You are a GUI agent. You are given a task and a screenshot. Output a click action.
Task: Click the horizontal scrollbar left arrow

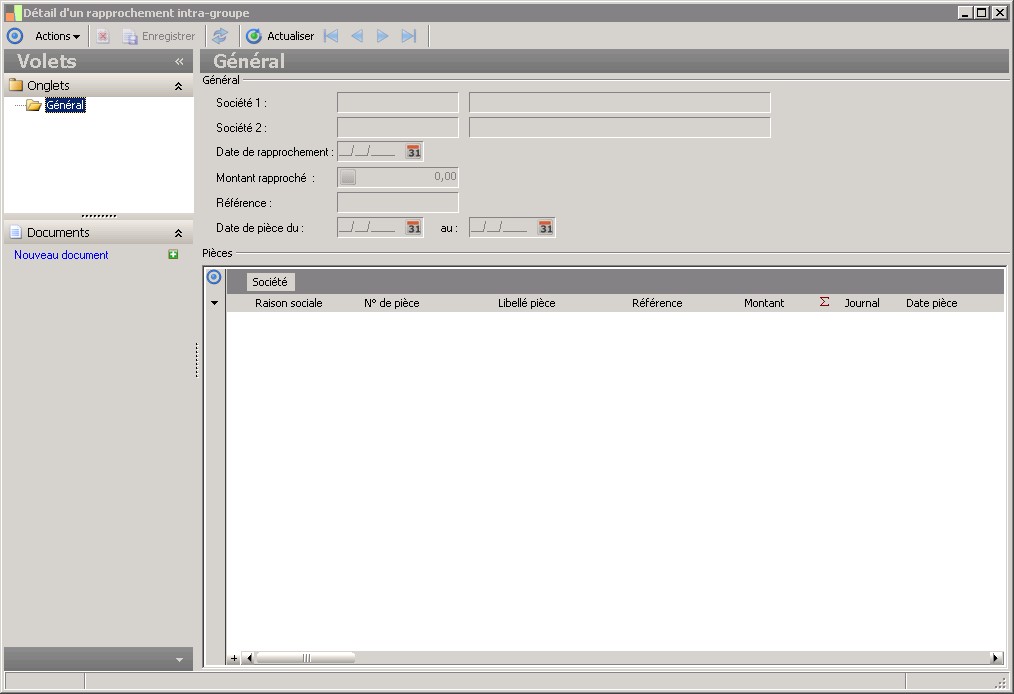coord(249,658)
